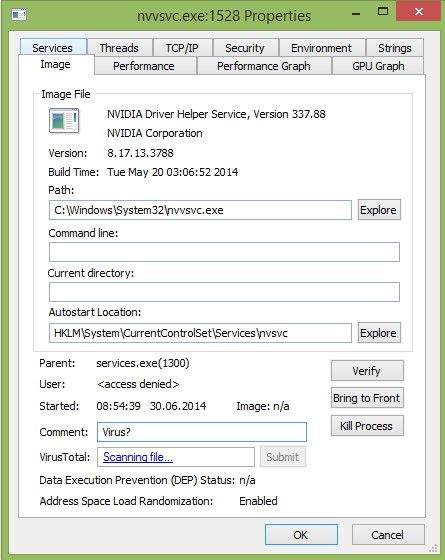Image resolution: width=445 pixels, height=560 pixels.
Task: Open the TCP/IP tab
Action: click(x=182, y=48)
